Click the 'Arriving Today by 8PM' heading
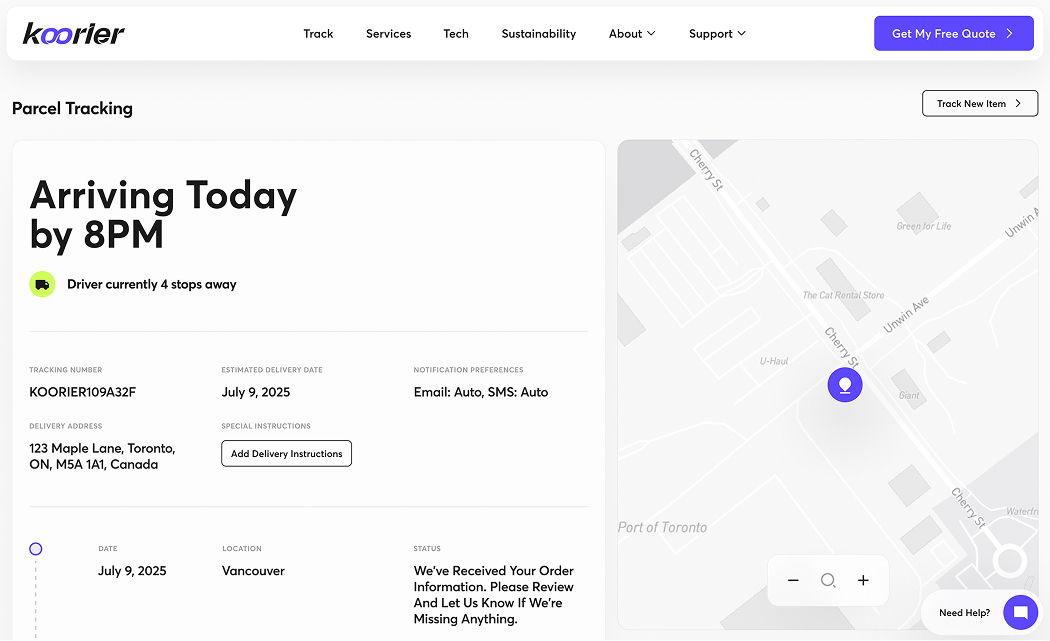Image resolution: width=1050 pixels, height=641 pixels. tap(163, 215)
